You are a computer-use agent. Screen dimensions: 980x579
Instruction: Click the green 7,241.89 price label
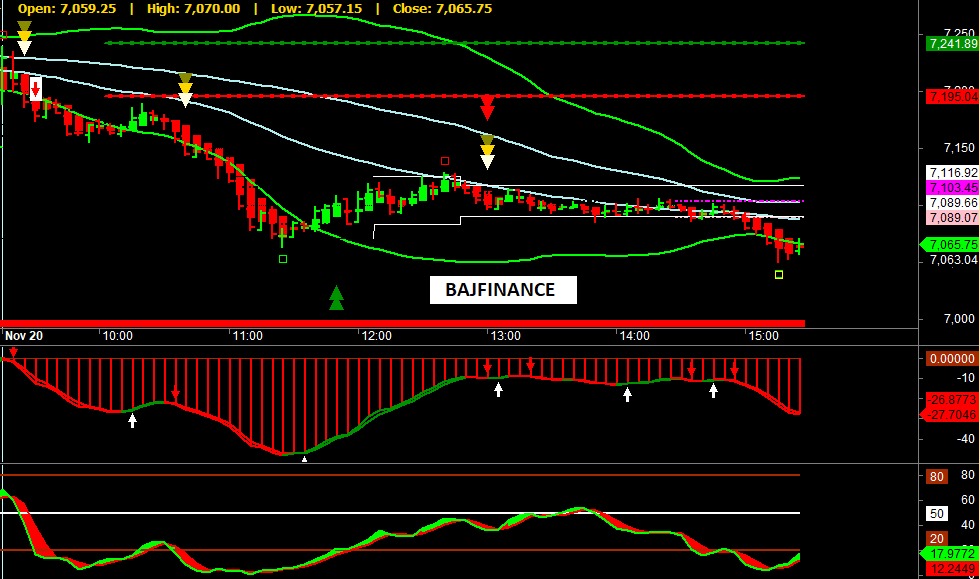click(x=951, y=44)
